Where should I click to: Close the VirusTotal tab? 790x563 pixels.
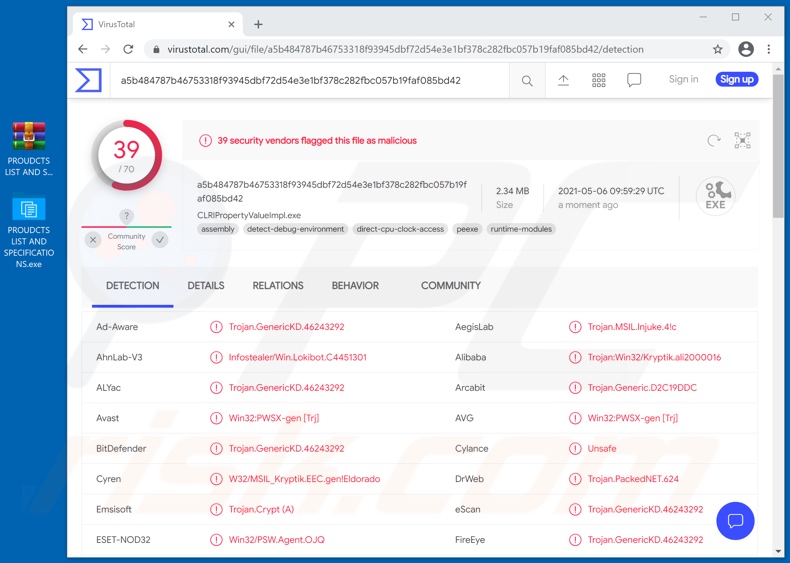pos(231,24)
